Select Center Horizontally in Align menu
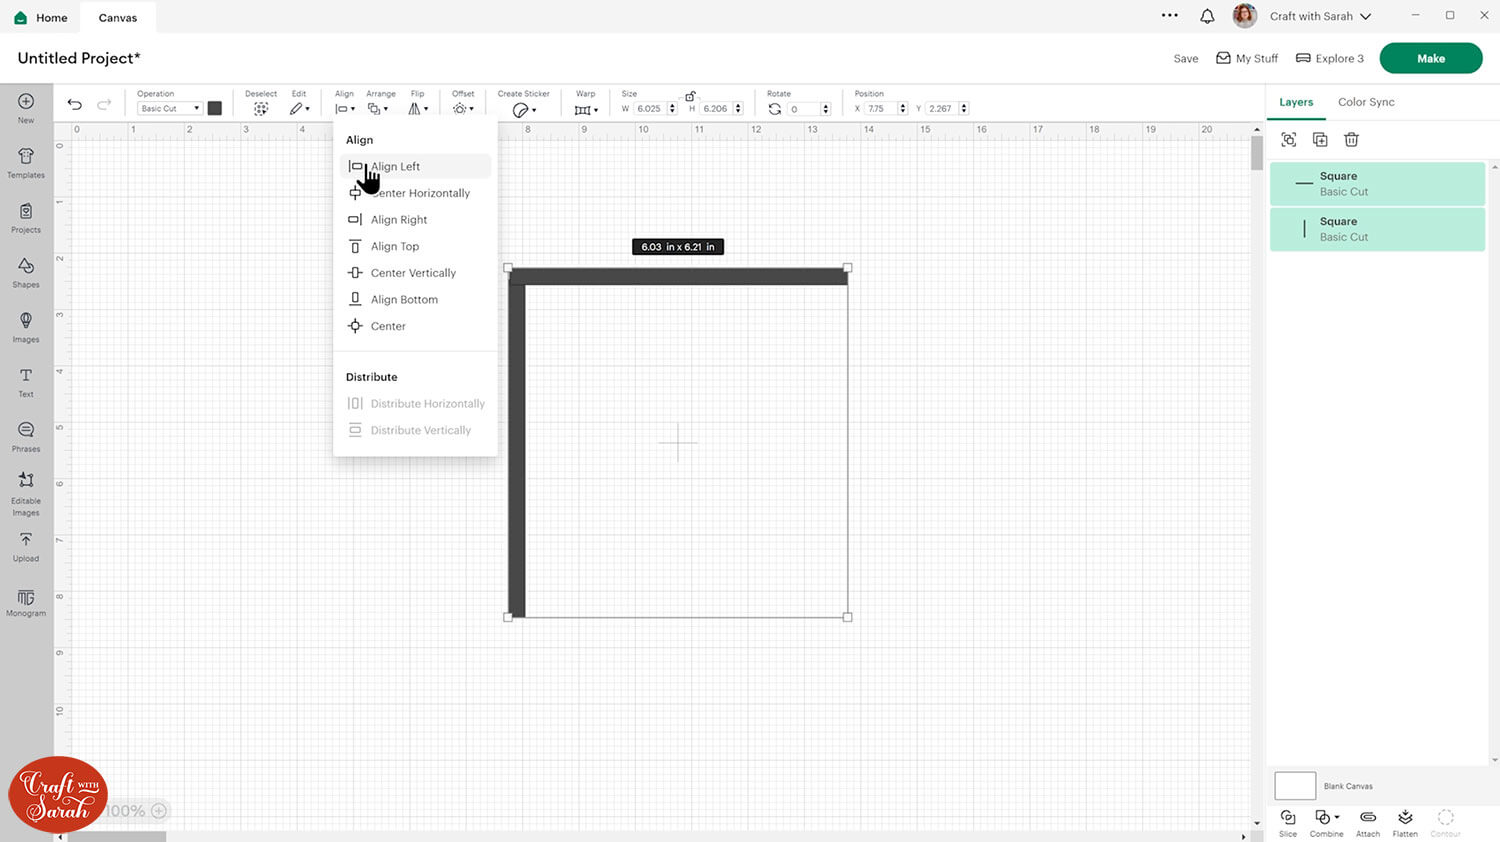The width and height of the screenshot is (1500, 842). pyautogui.click(x=415, y=193)
